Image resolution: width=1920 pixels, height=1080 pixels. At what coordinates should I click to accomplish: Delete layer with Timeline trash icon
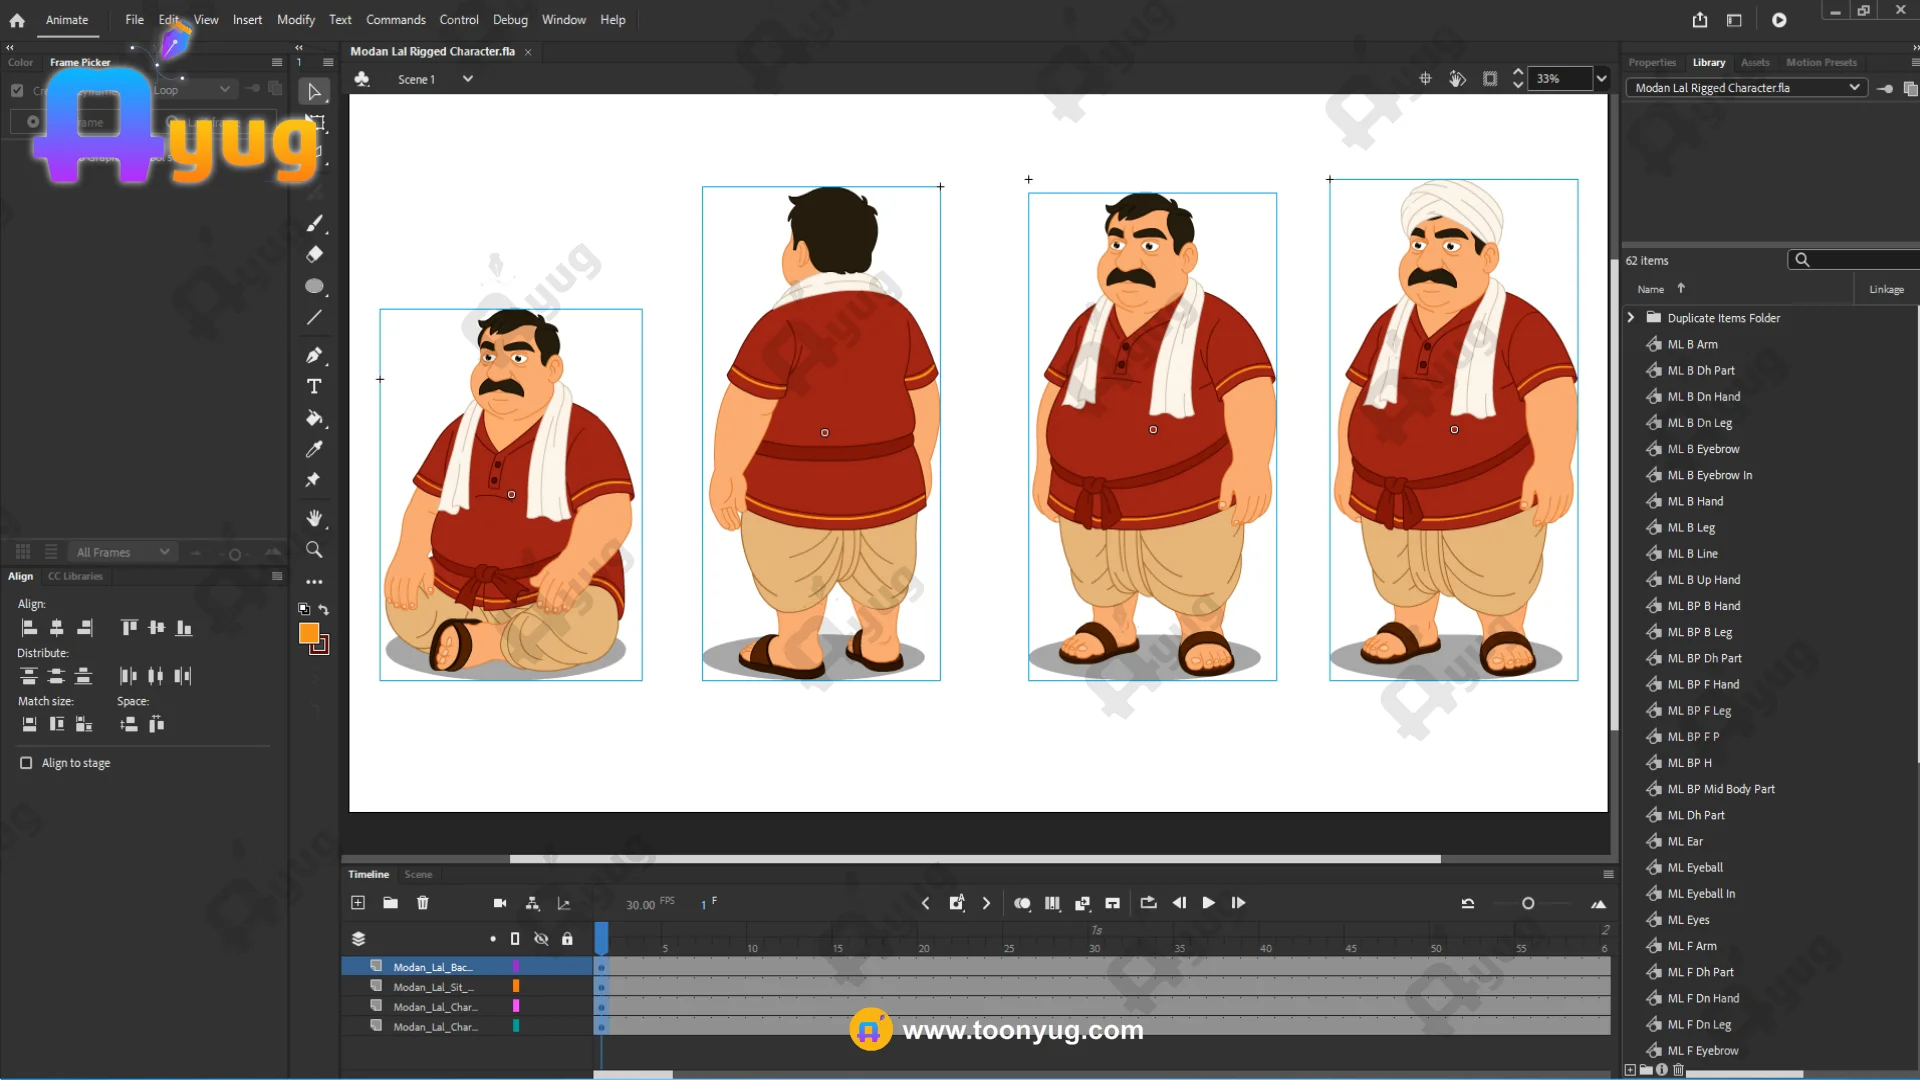(x=423, y=903)
